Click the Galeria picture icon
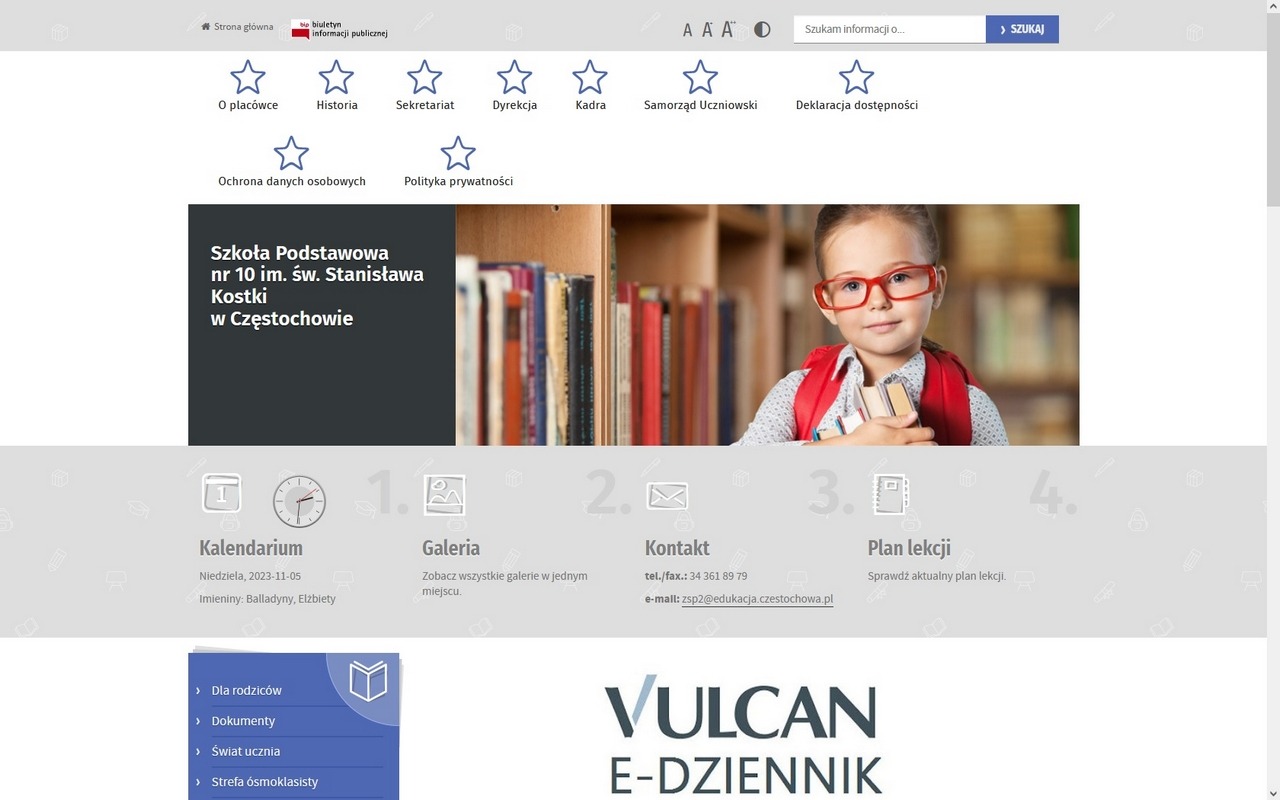Viewport: 1280px width, 800px height. point(444,495)
